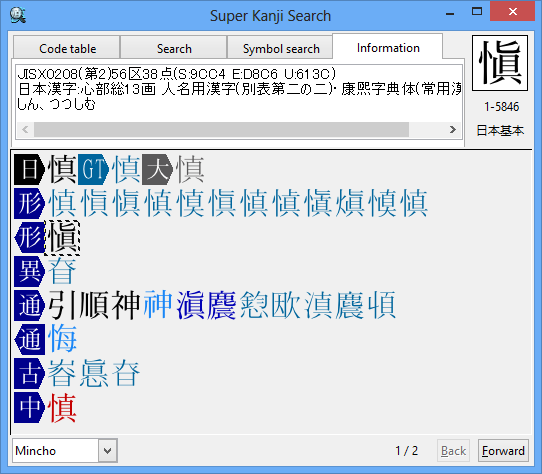The width and height of the screenshot is (542, 474).
Task: Select the light blue 悔 character
Action: (x=62, y=340)
